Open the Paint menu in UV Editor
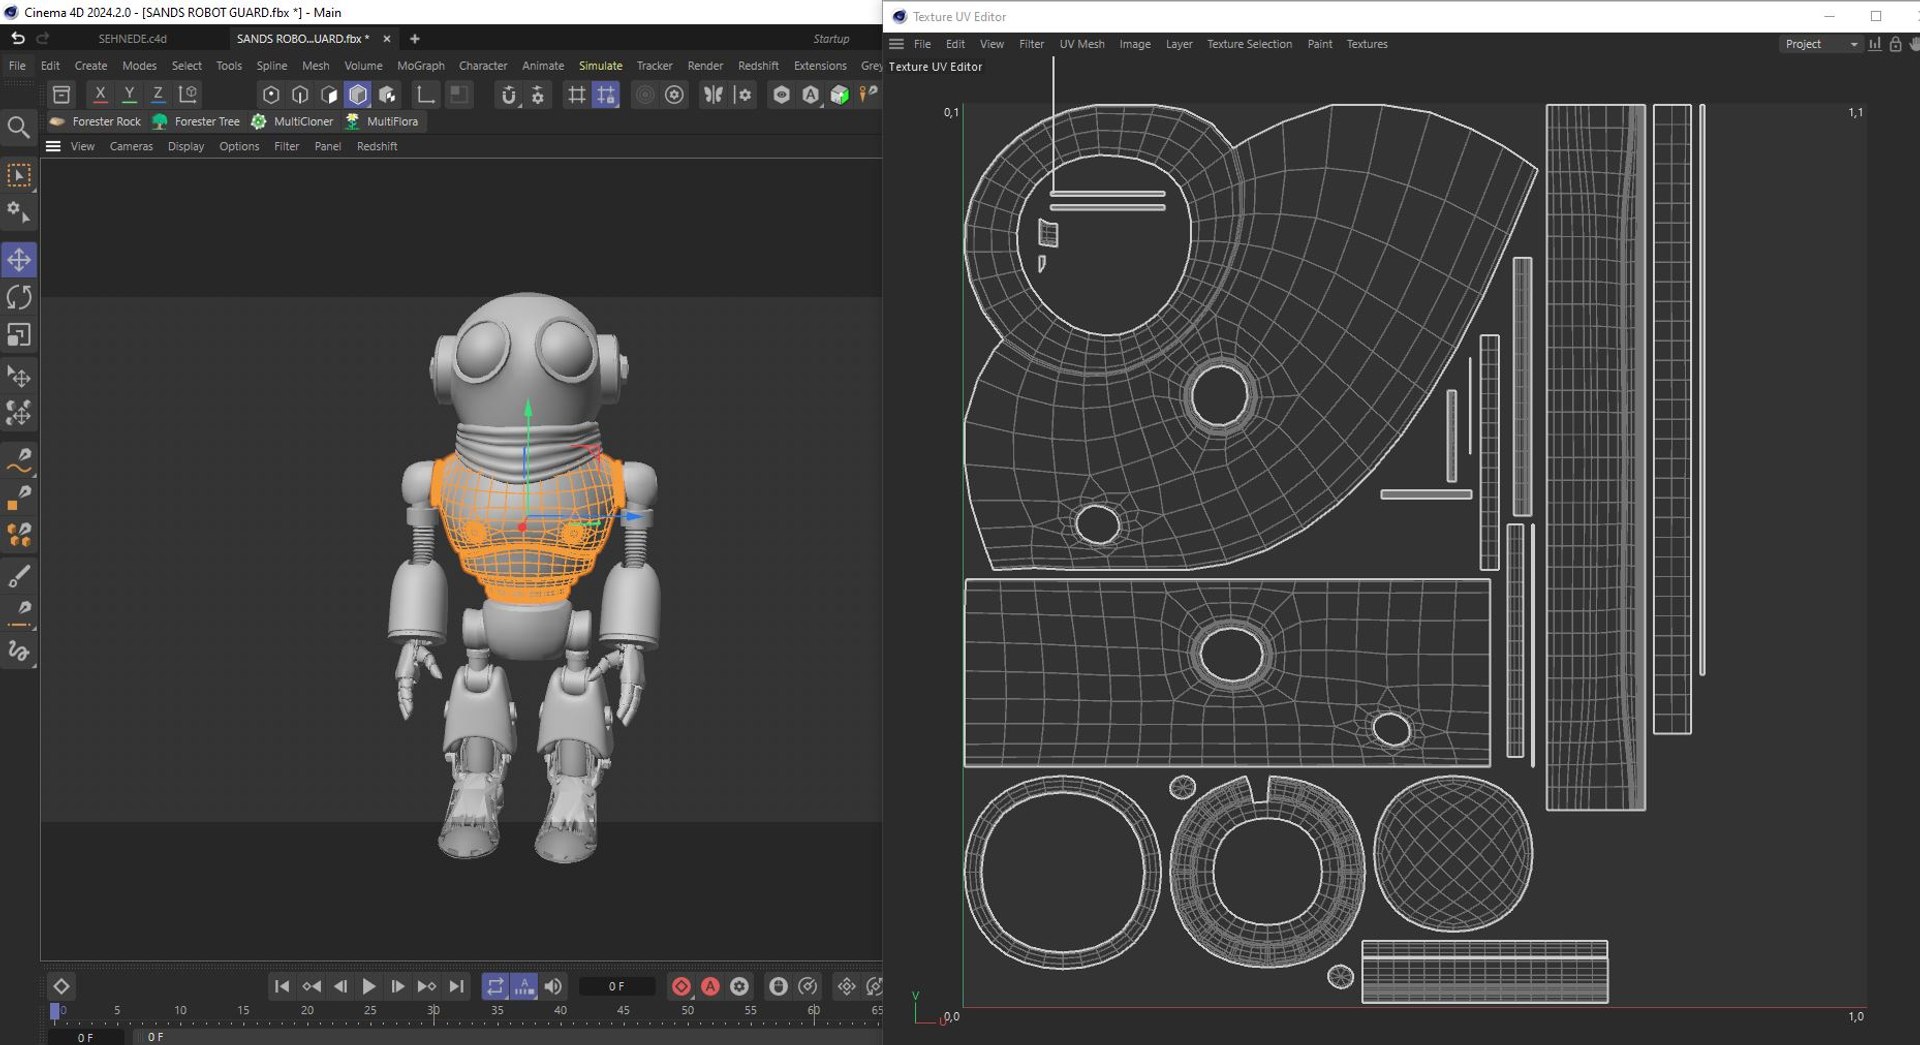Screen dimensions: 1920x1045 pos(1320,44)
